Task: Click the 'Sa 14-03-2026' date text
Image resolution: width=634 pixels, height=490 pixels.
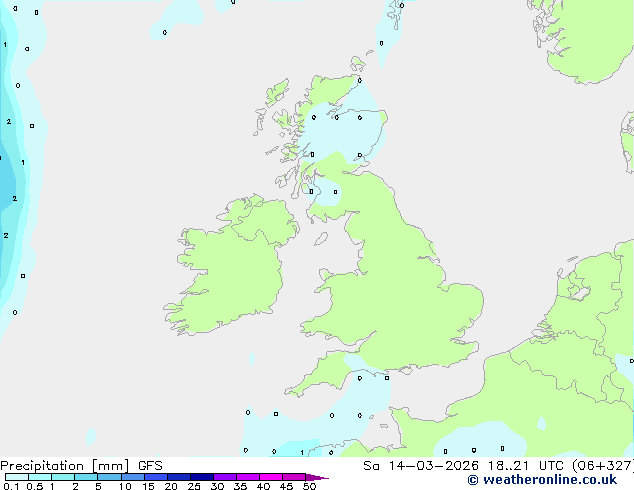Action: 421,466
